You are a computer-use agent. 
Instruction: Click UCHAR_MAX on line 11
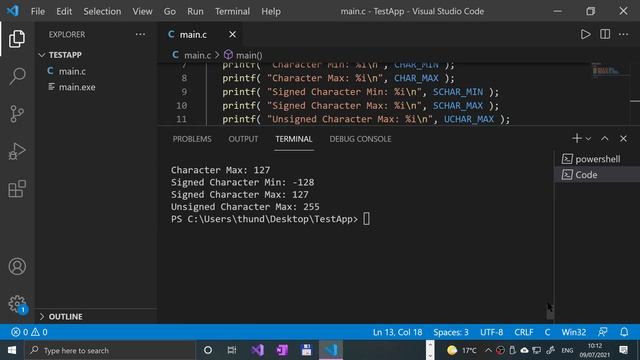click(x=469, y=119)
